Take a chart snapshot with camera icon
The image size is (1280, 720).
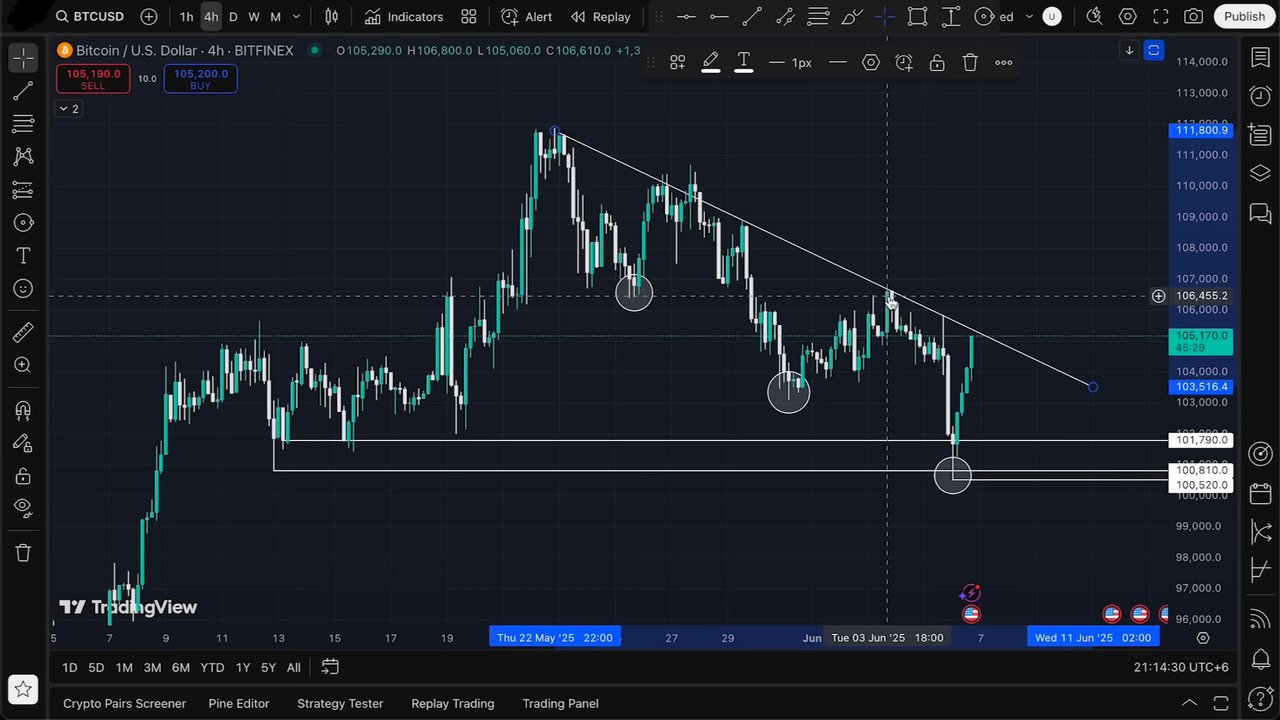(x=1193, y=16)
